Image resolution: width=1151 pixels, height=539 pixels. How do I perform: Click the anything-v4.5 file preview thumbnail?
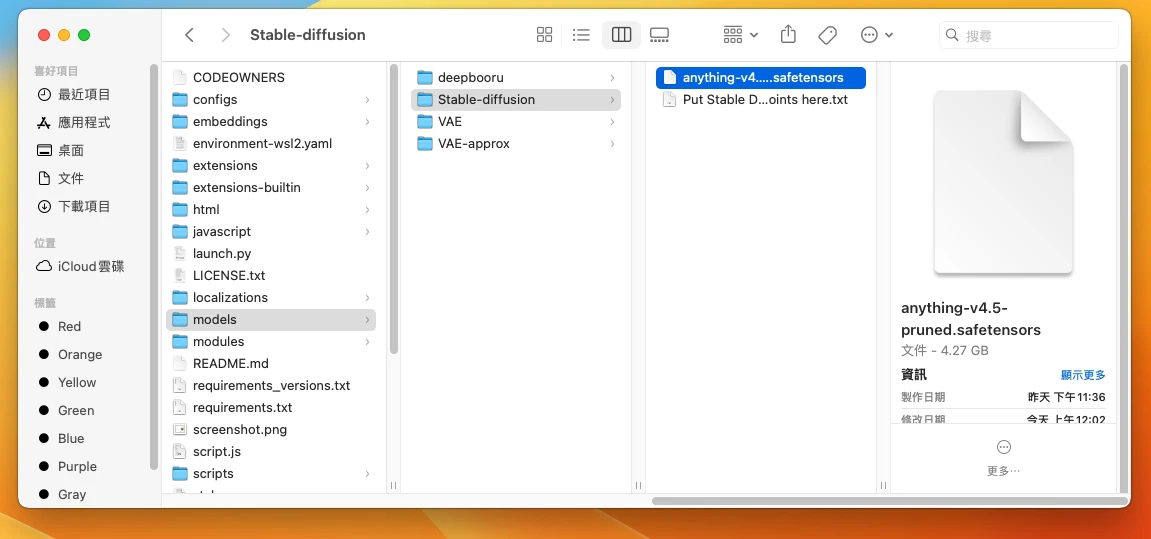click(1003, 182)
